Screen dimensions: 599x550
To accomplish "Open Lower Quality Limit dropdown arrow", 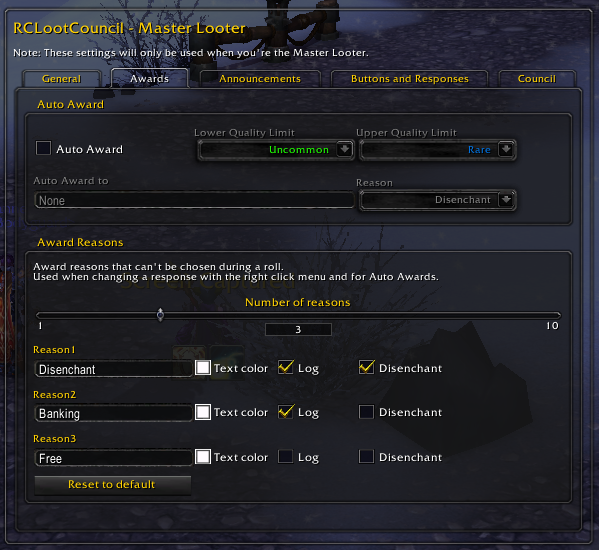I will click(344, 149).
